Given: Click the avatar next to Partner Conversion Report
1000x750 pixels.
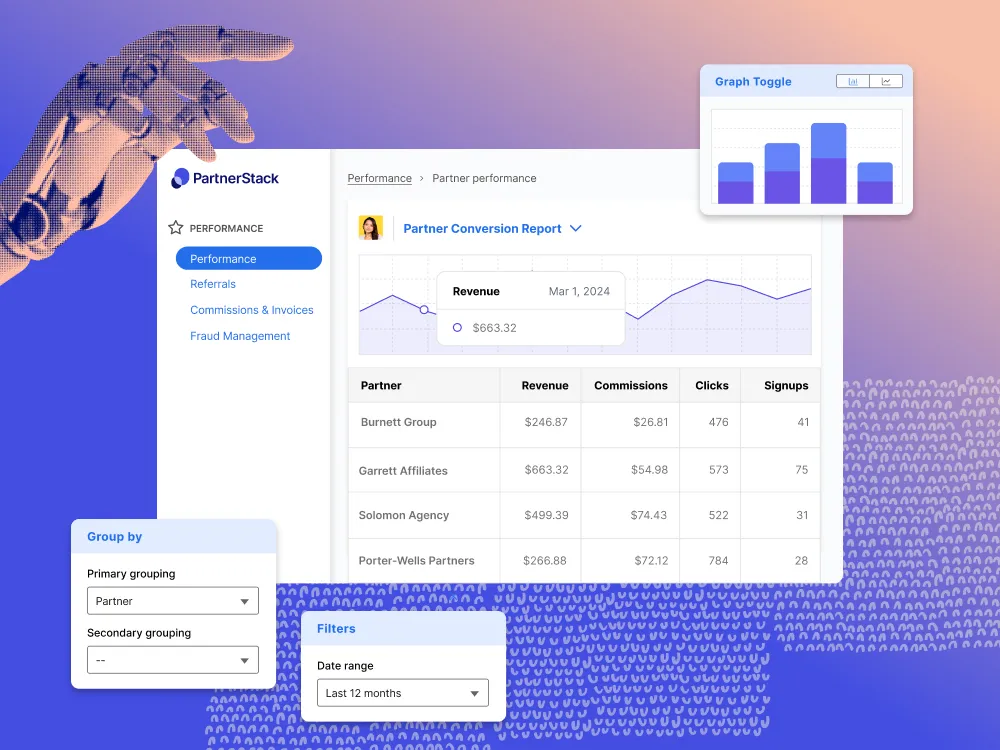Looking at the screenshot, I should pyautogui.click(x=371, y=228).
